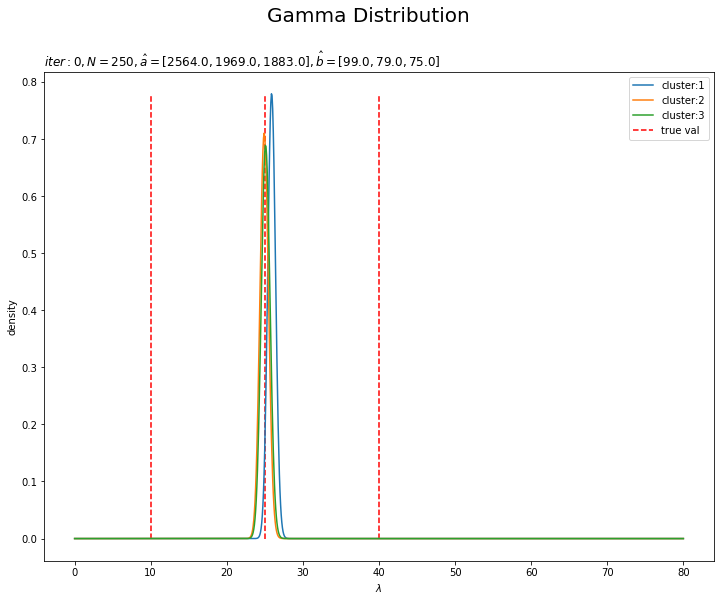Screen dimensions: 721x601
Task: Click the λ x-axis label
Action: pos(378,589)
